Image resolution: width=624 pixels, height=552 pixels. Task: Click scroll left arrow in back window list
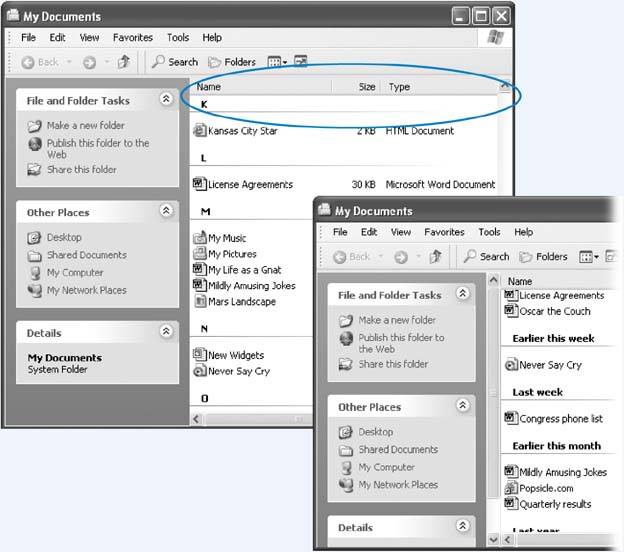pos(196,419)
